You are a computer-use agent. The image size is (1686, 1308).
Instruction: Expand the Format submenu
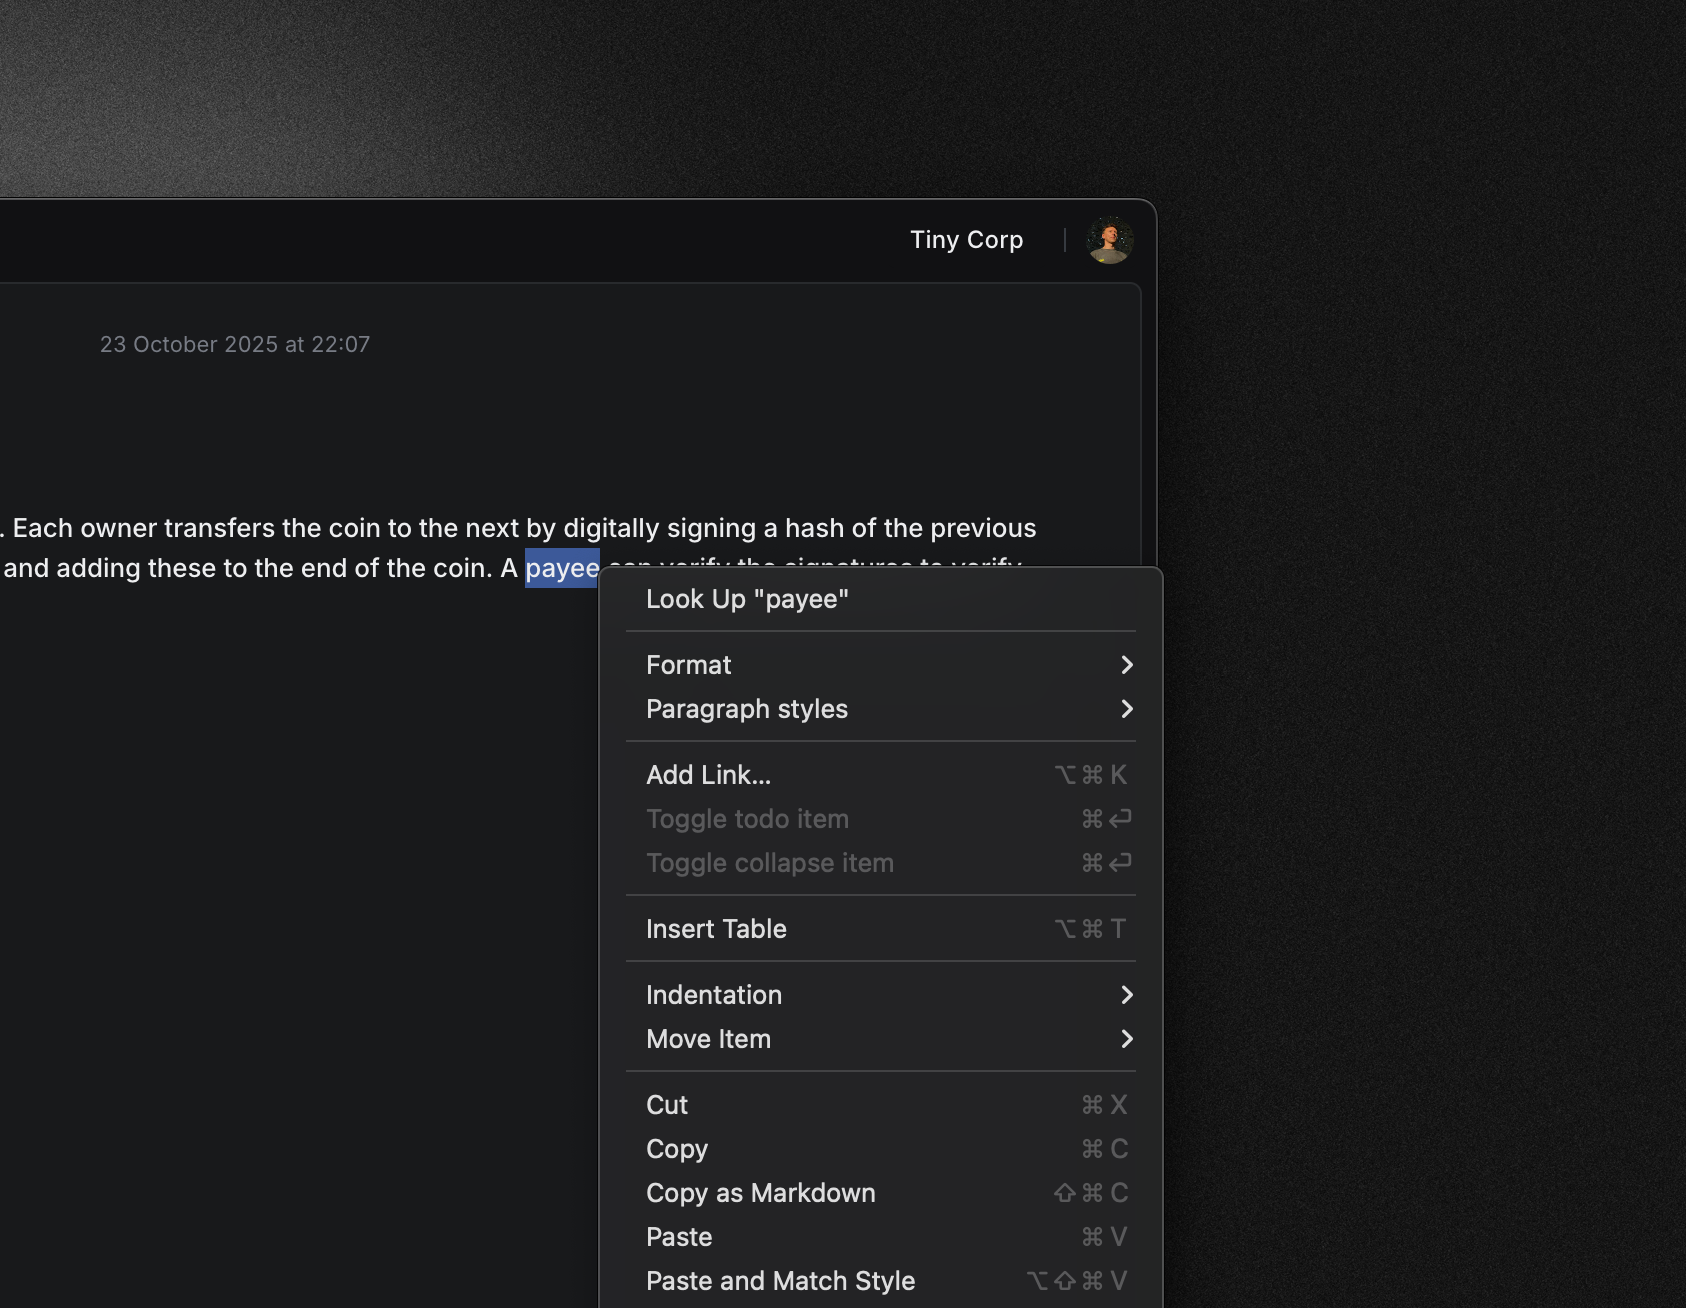[689, 665]
